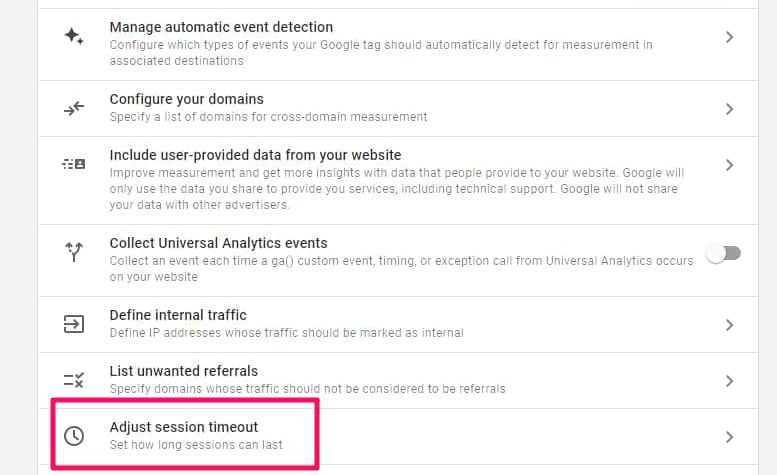Expand Configure your domains chevron
The height and width of the screenshot is (475, 777).
tap(730, 108)
